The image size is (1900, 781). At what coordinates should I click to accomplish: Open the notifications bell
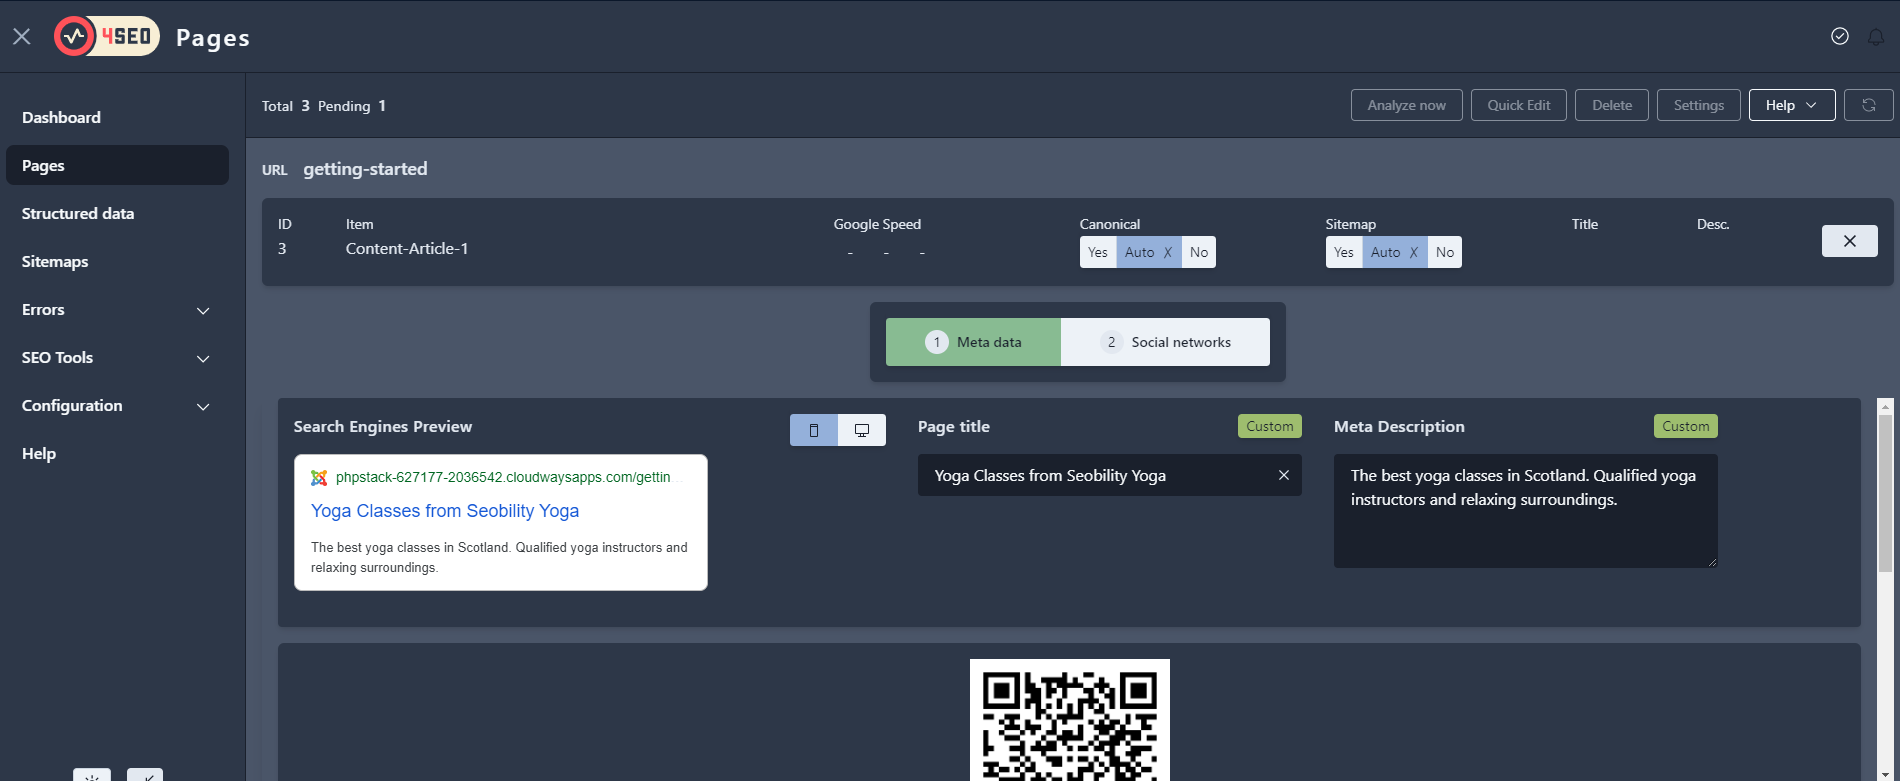coord(1876,37)
